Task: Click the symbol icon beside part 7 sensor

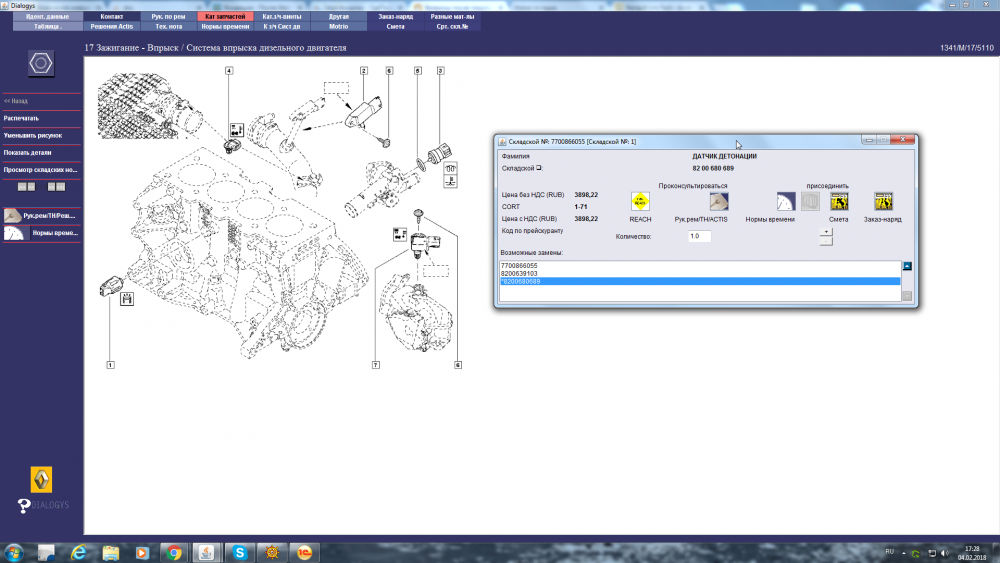Action: [400, 235]
